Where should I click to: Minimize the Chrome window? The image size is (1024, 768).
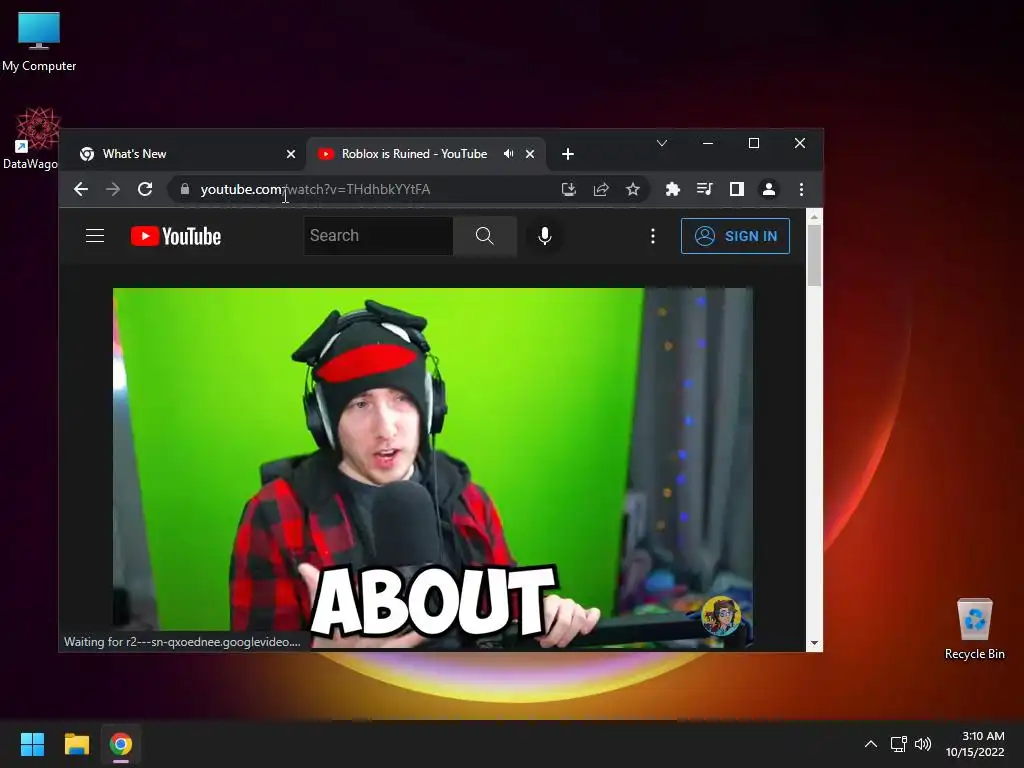click(708, 143)
